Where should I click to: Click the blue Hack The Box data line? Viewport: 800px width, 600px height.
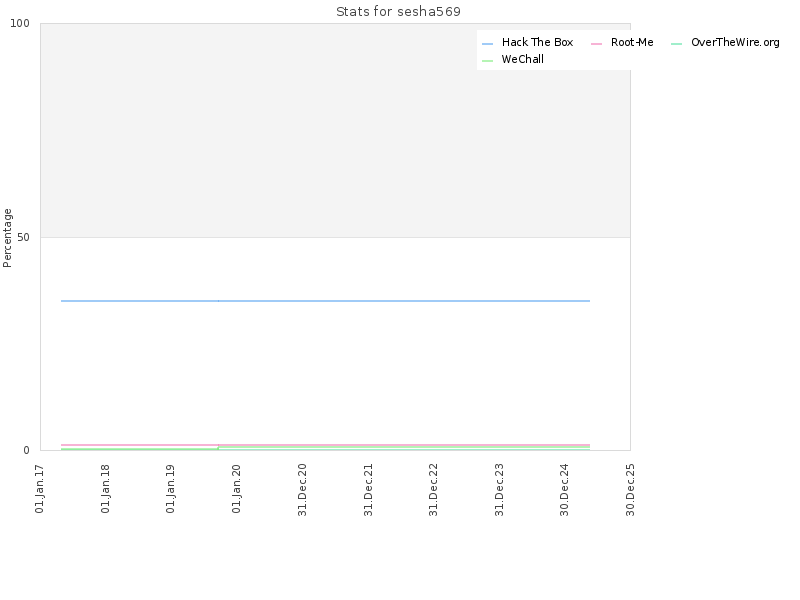click(326, 301)
